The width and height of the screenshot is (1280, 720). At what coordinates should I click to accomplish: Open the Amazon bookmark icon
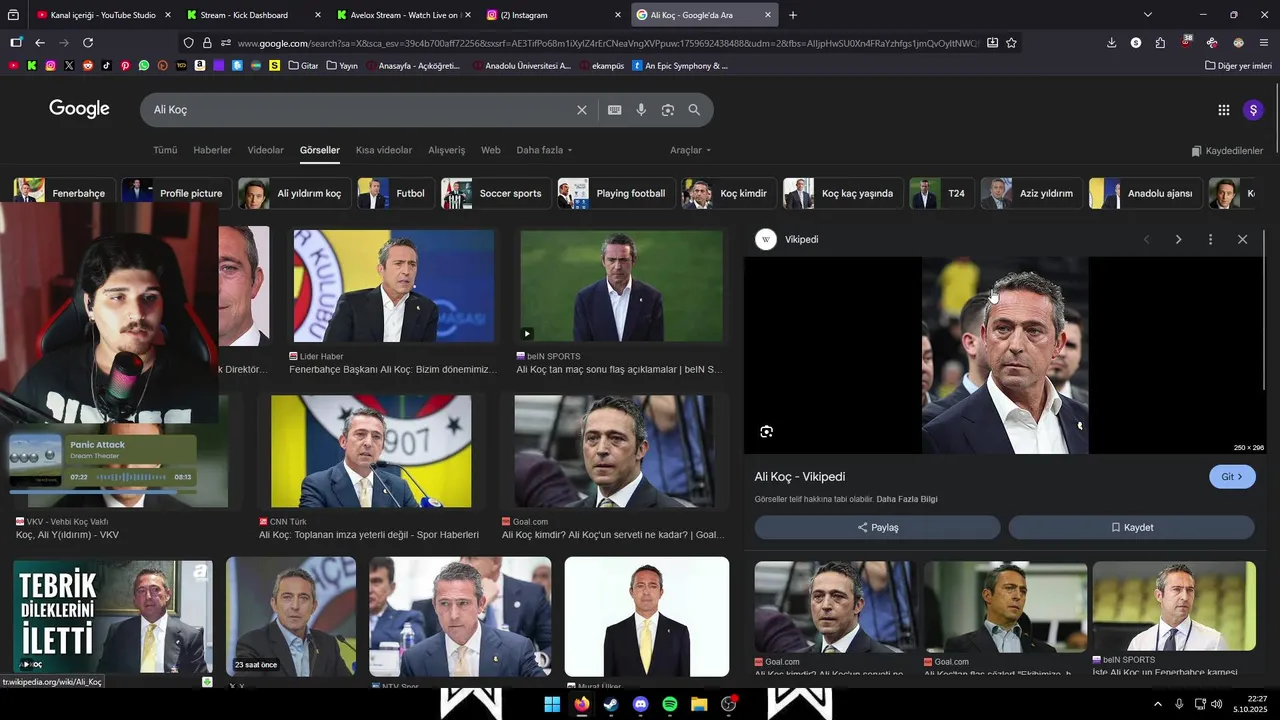pyautogui.click(x=200, y=65)
